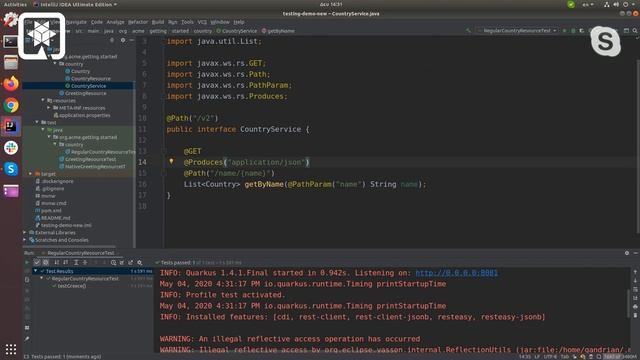640x360 pixels.
Task: Click print console icon
Action: [x=635, y=307]
